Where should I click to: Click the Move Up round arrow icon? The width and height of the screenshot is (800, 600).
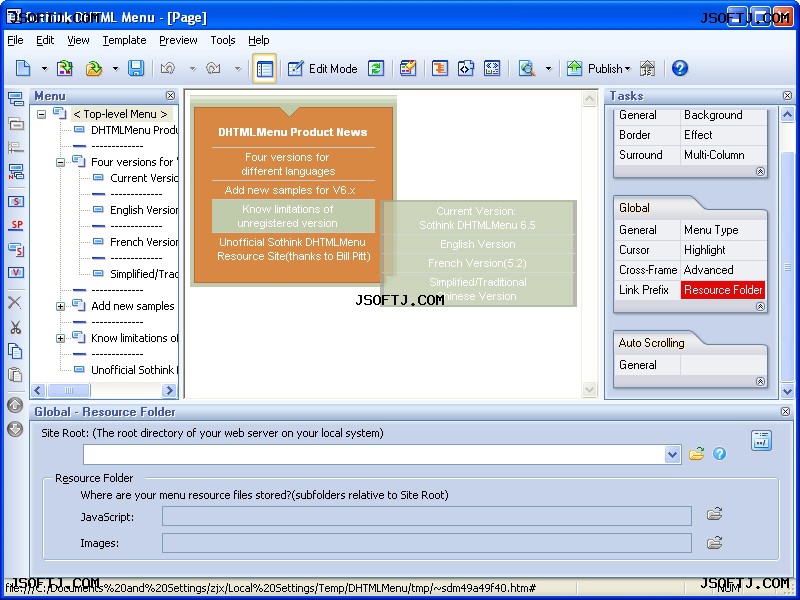coord(15,405)
